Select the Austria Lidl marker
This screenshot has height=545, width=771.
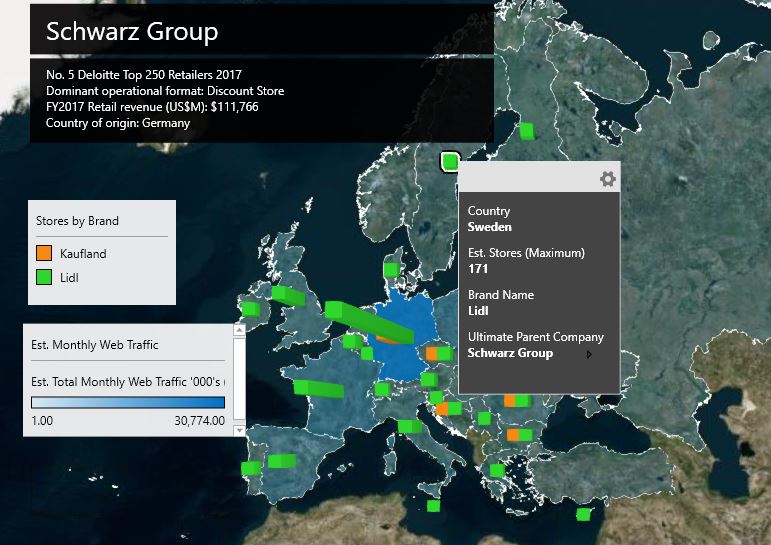click(x=429, y=379)
